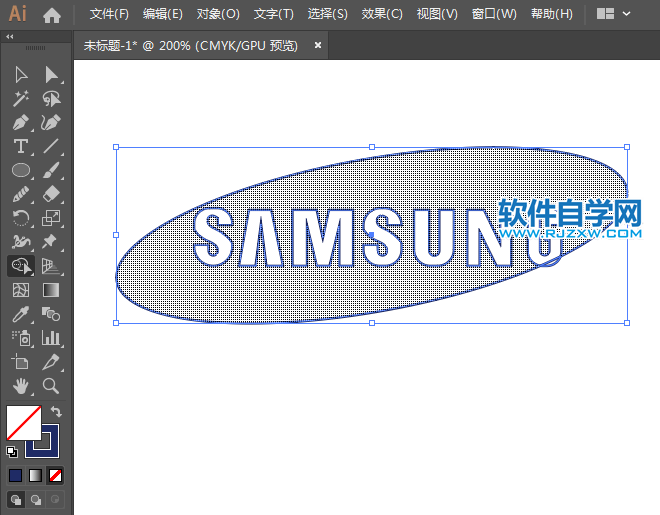
Task: Select the Shape Builder tool
Action: click(21, 266)
